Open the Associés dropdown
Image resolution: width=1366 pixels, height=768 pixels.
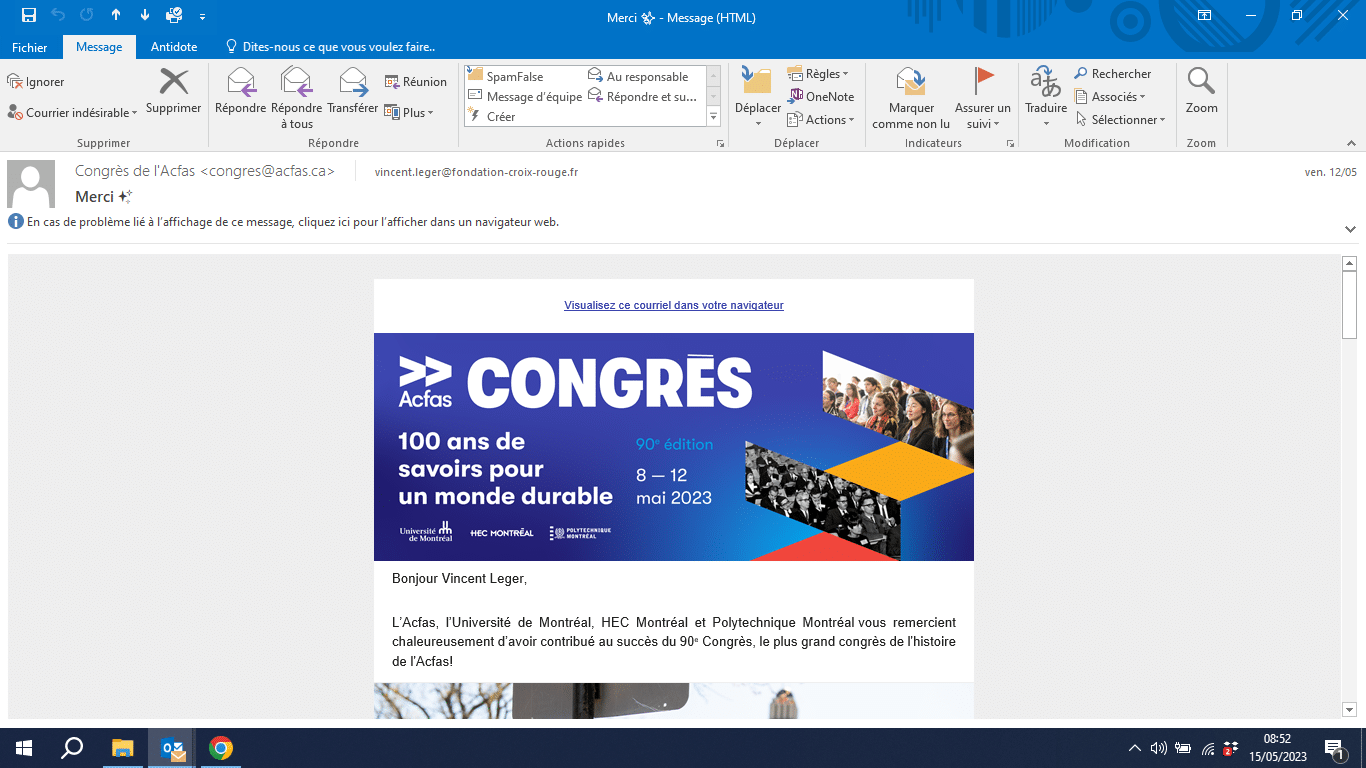pos(1110,97)
